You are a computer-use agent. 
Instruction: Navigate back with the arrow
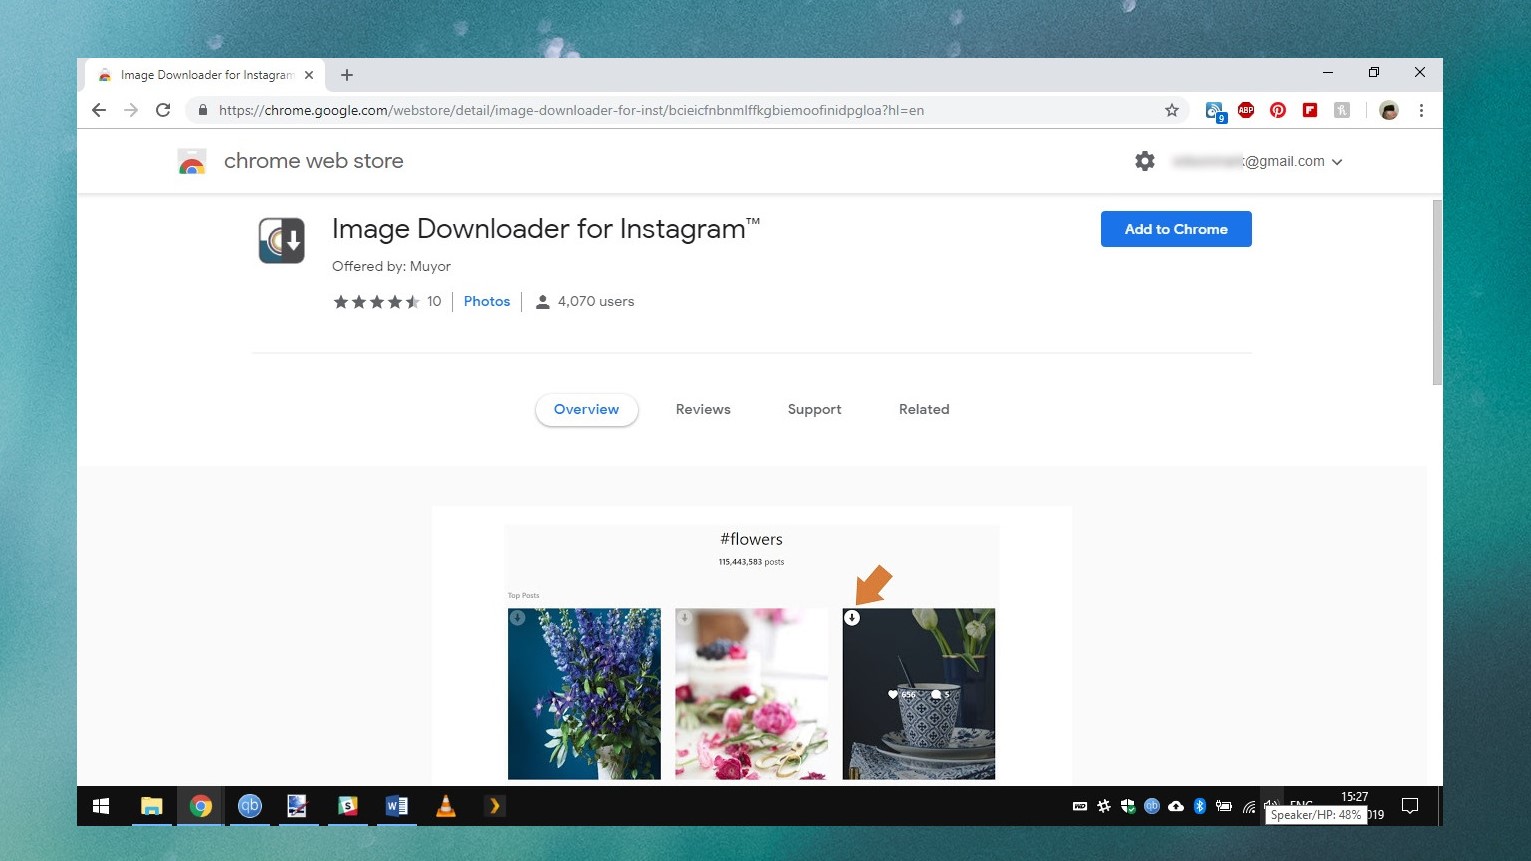pyautogui.click(x=98, y=110)
